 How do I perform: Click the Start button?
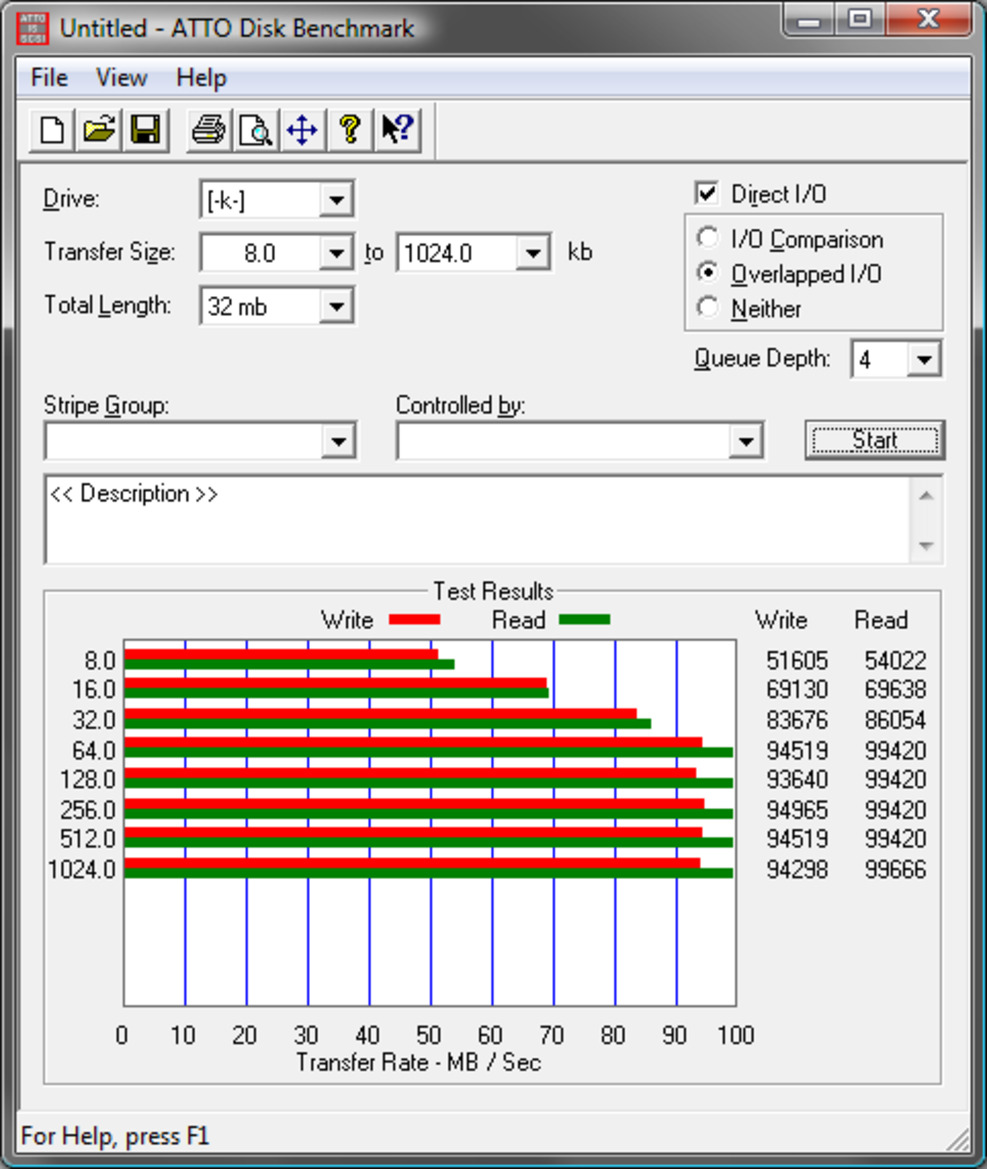tap(875, 440)
